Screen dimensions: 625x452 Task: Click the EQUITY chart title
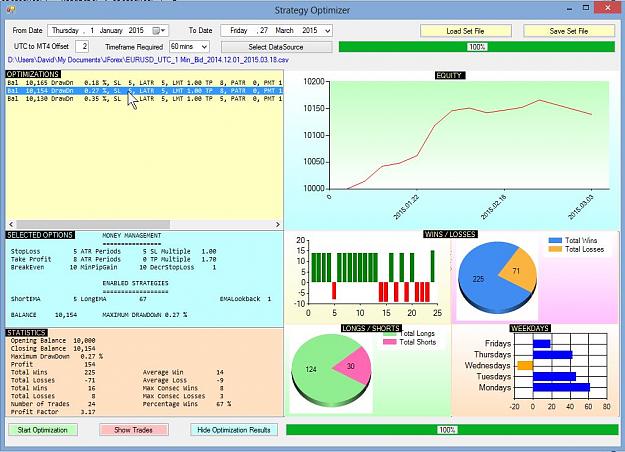pyautogui.click(x=449, y=75)
